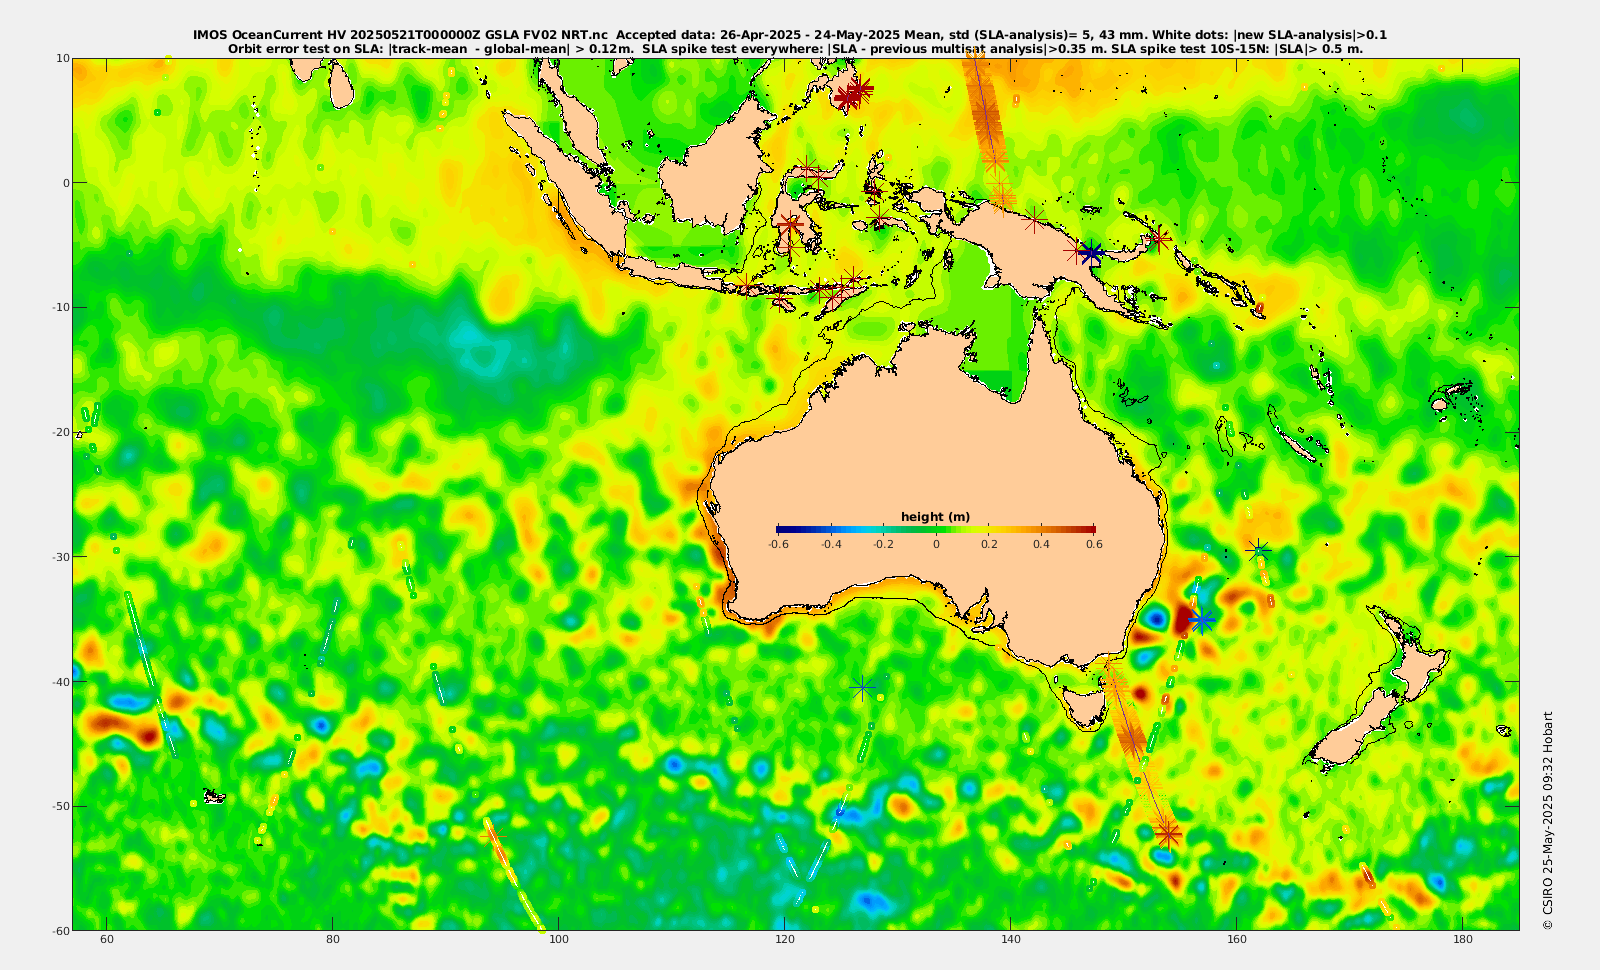Pick the dark red end of the height colorbar
The width and height of the screenshot is (1600, 970).
tap(1090, 530)
